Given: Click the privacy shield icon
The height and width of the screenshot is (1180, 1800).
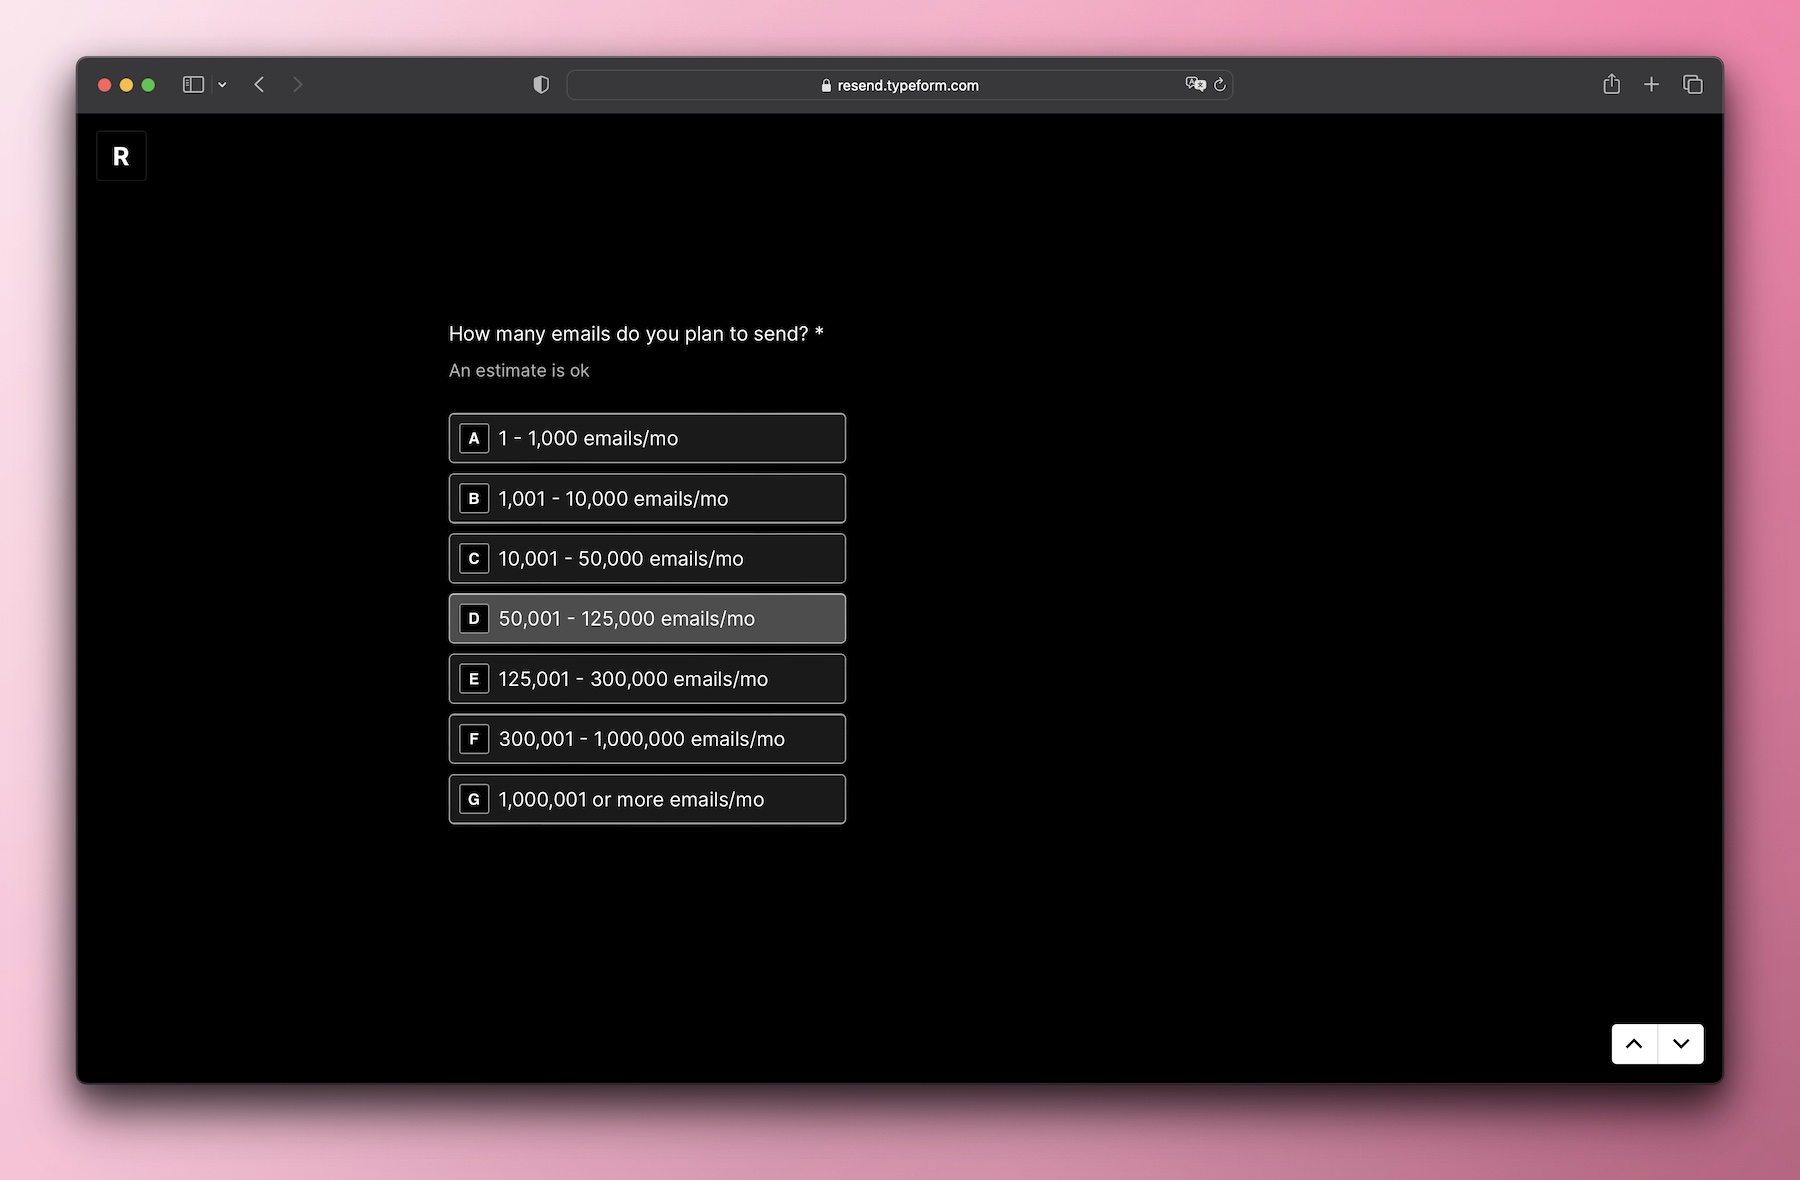Looking at the screenshot, I should [x=540, y=84].
